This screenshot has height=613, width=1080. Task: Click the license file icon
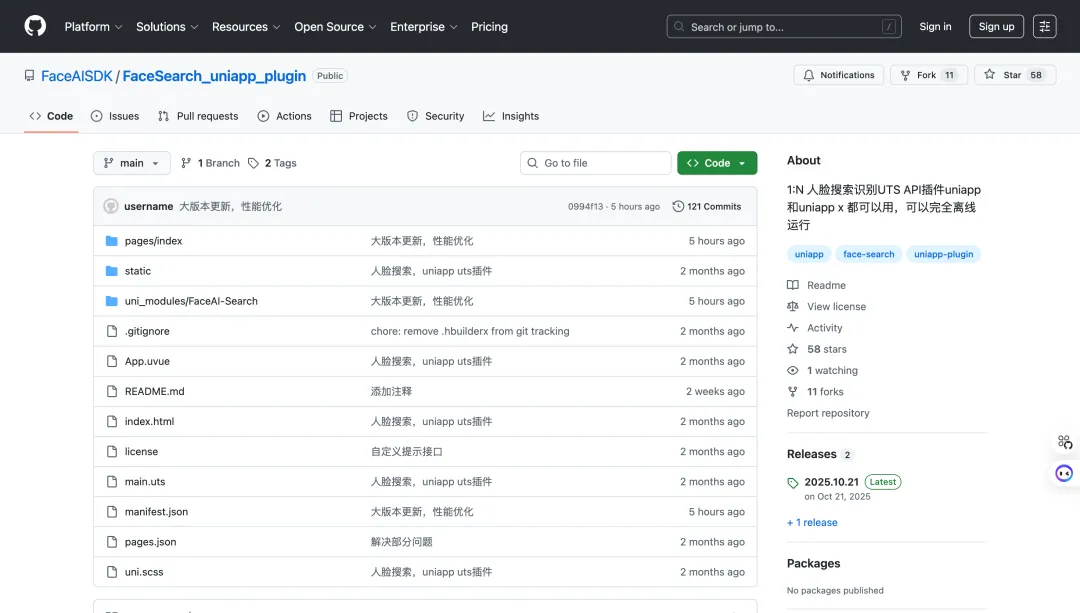tap(112, 452)
